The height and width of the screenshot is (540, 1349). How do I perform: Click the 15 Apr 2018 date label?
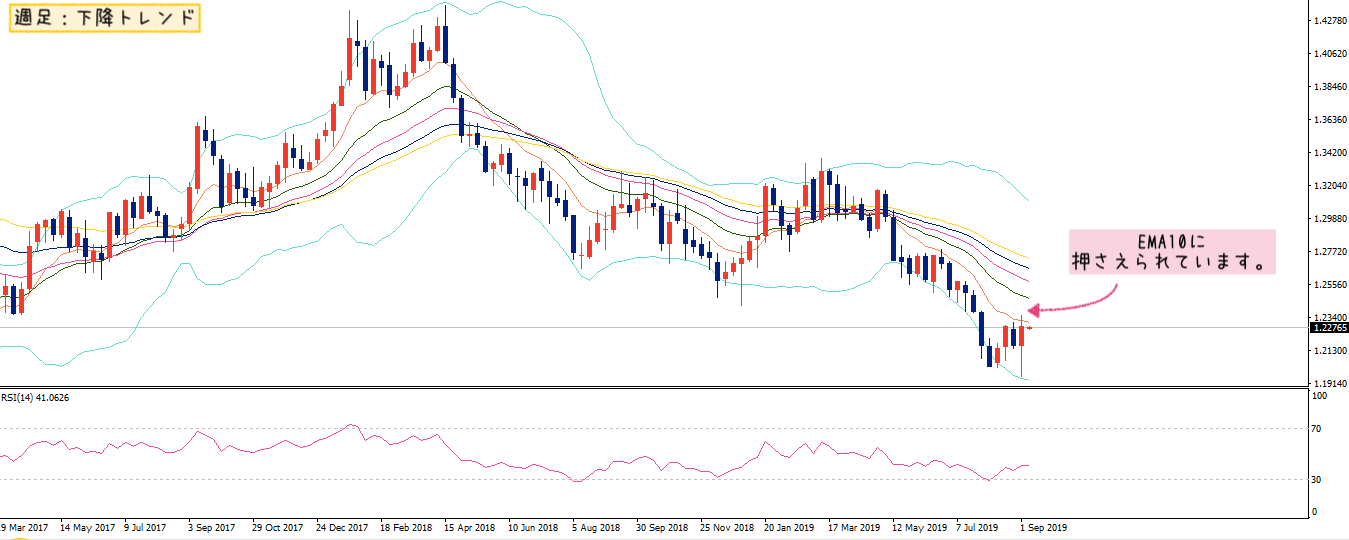471,526
